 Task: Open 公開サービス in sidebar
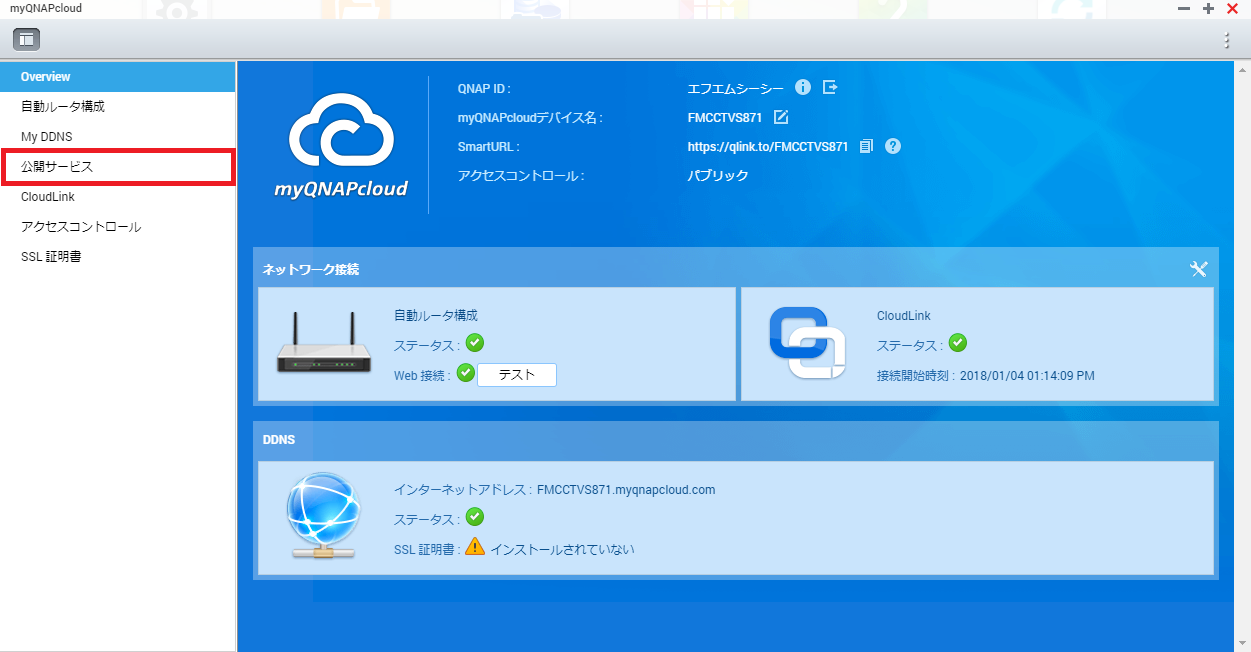pyautogui.click(x=118, y=167)
